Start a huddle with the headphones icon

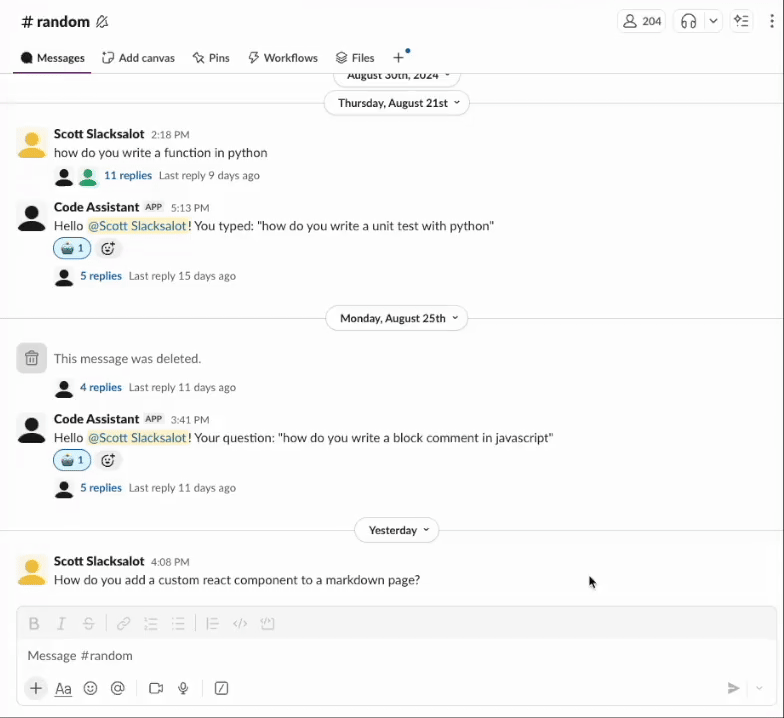(689, 21)
